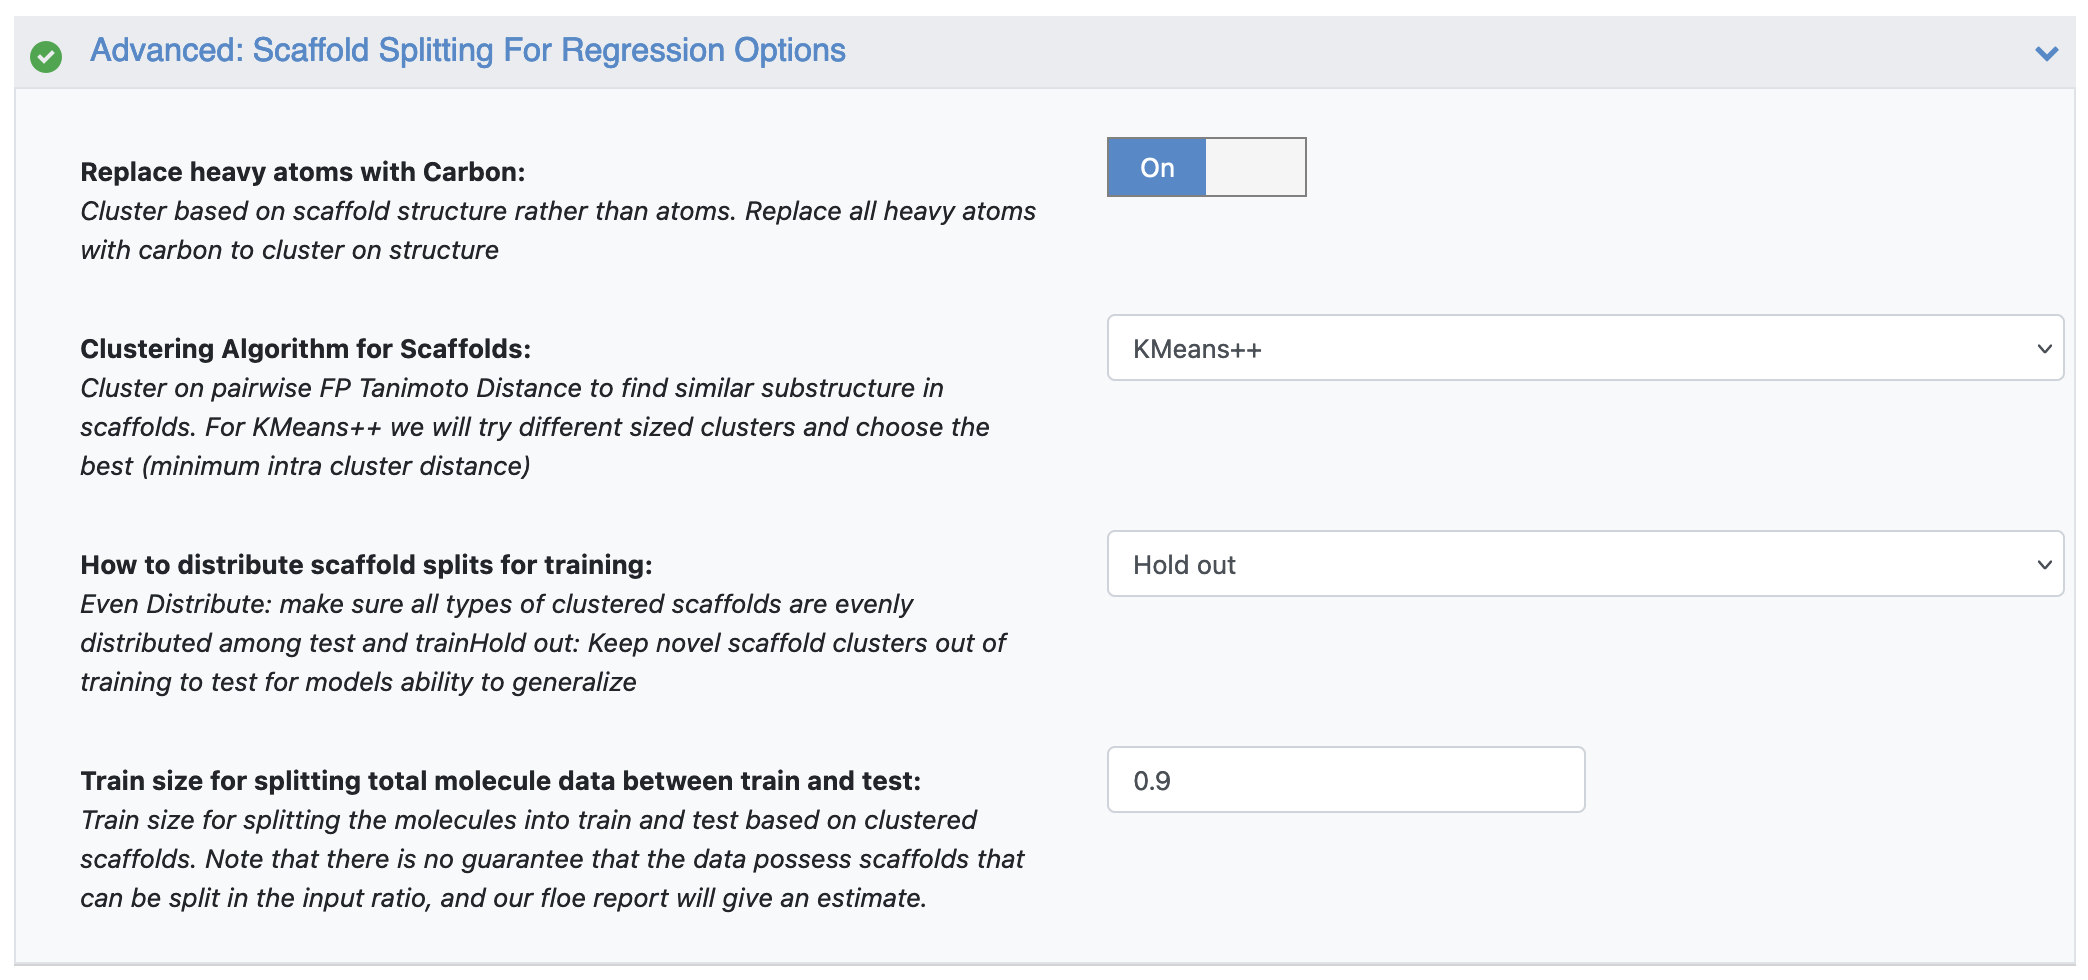2088x980 pixels.
Task: Open Advanced: Scaffold Splitting For Regression Options header
Action: coord(468,50)
